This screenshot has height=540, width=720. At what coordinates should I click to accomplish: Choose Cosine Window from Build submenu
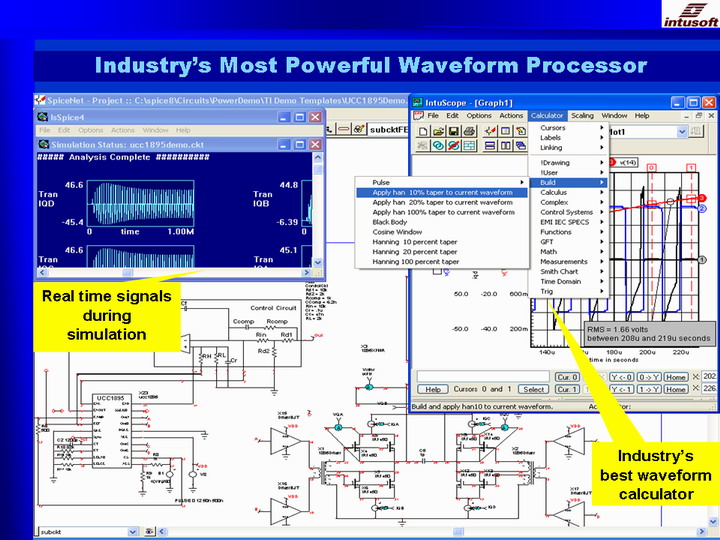click(442, 232)
